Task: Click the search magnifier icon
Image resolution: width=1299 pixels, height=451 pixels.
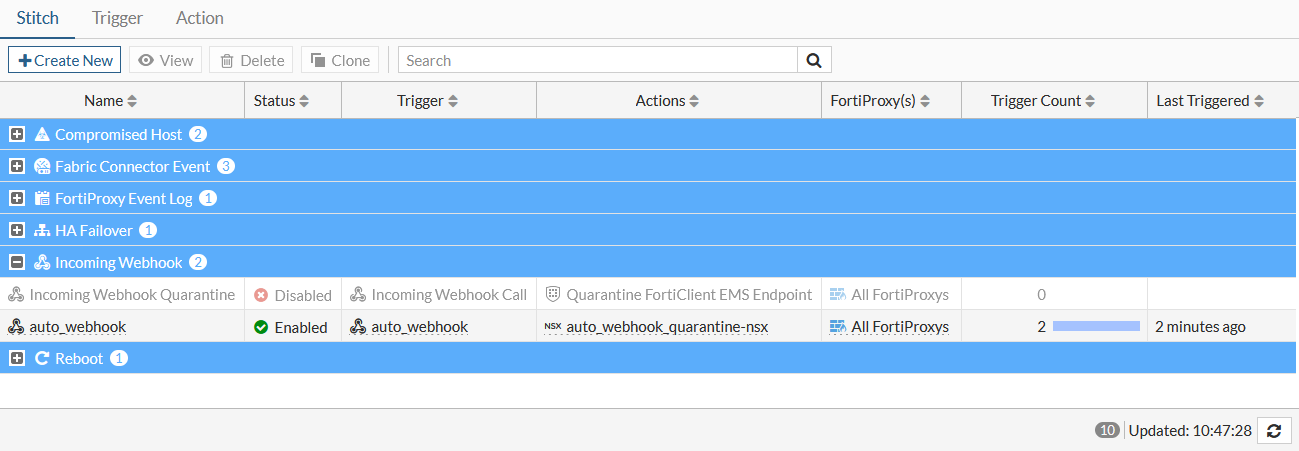Action: pos(814,60)
